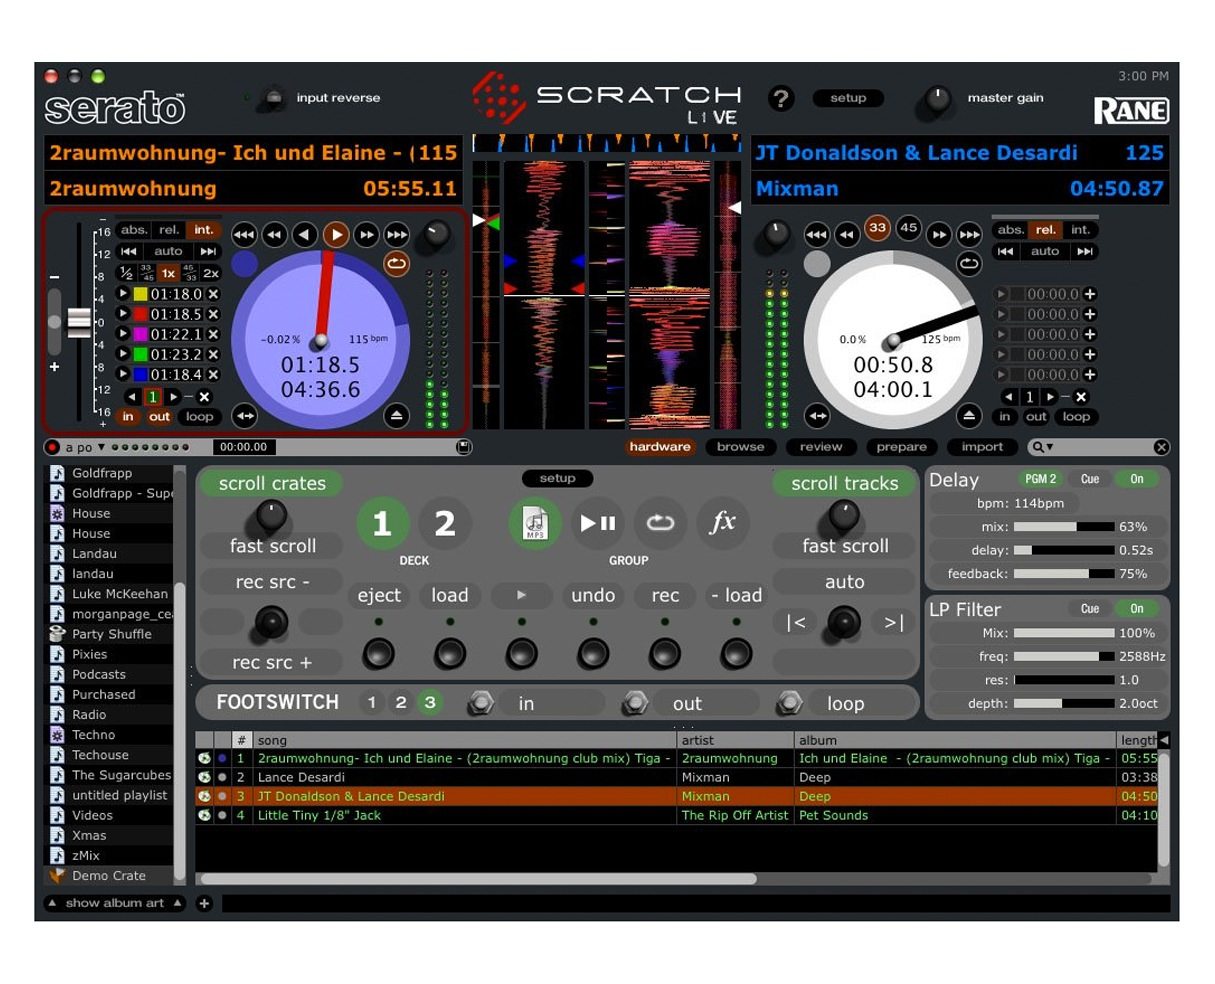Save the recording with the disk icon

click(x=464, y=447)
